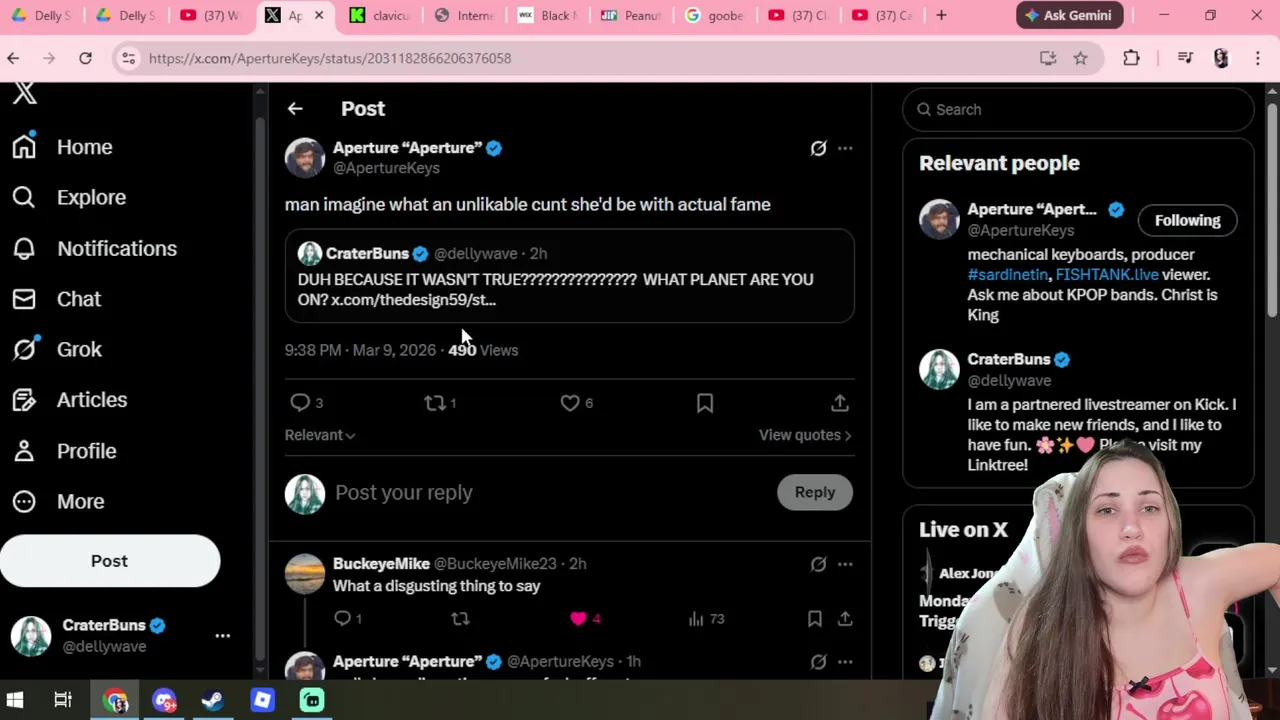This screenshot has width=1280, height=720.
Task: Close the current X tab
Action: pyautogui.click(x=319, y=15)
